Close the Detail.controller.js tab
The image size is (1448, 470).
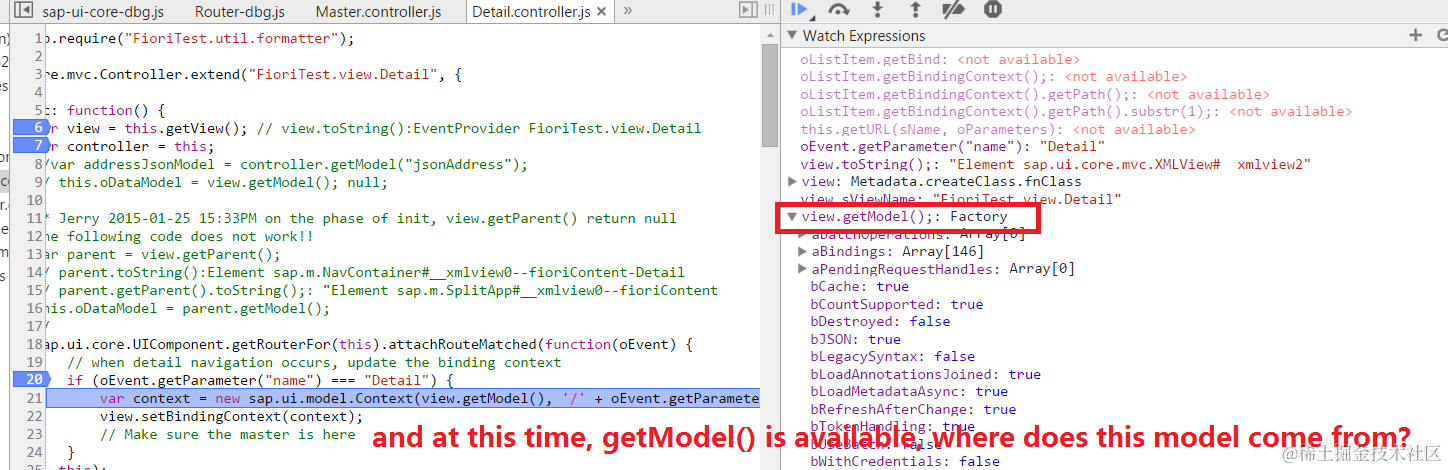599,12
